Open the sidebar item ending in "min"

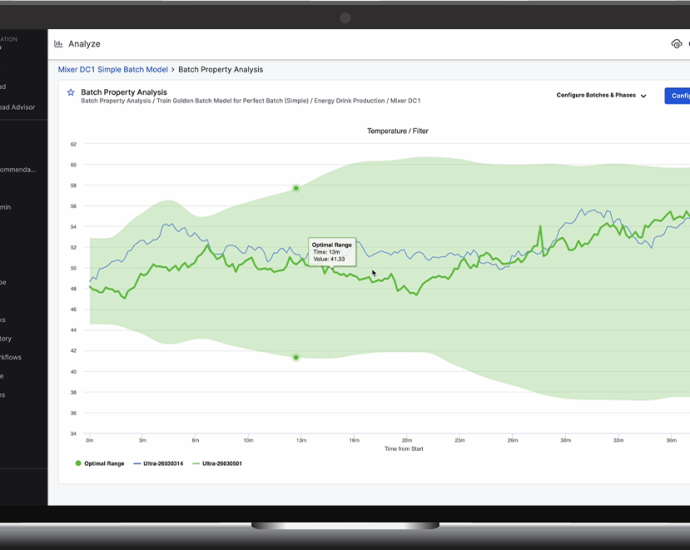[6, 207]
